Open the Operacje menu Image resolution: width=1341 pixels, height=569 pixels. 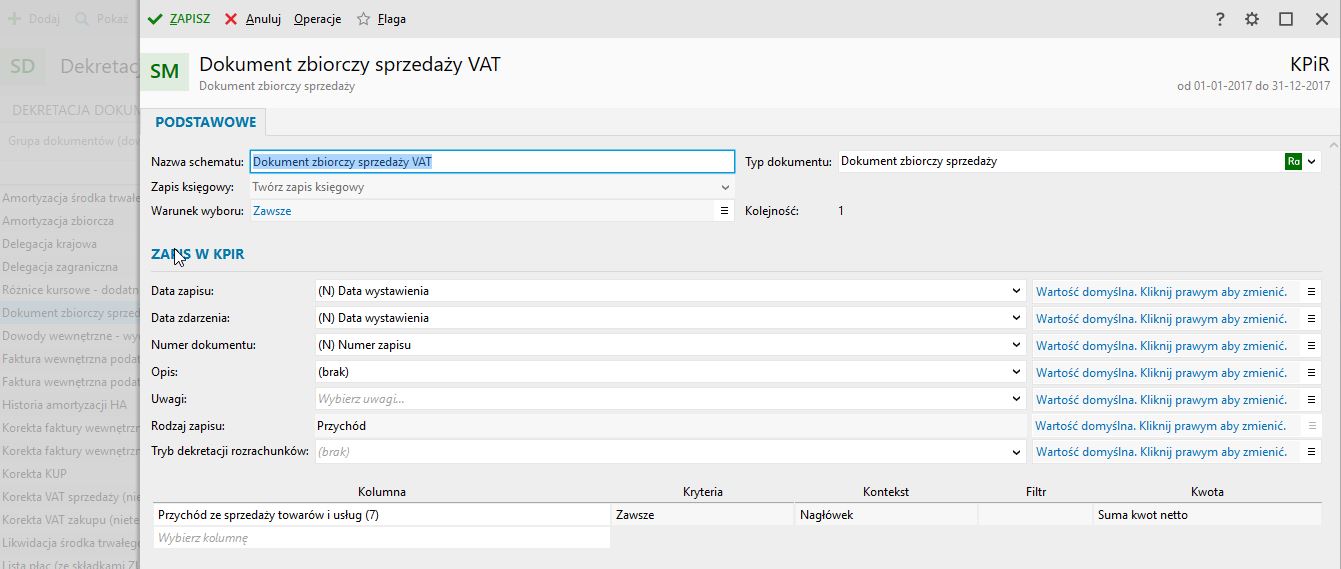pos(317,19)
